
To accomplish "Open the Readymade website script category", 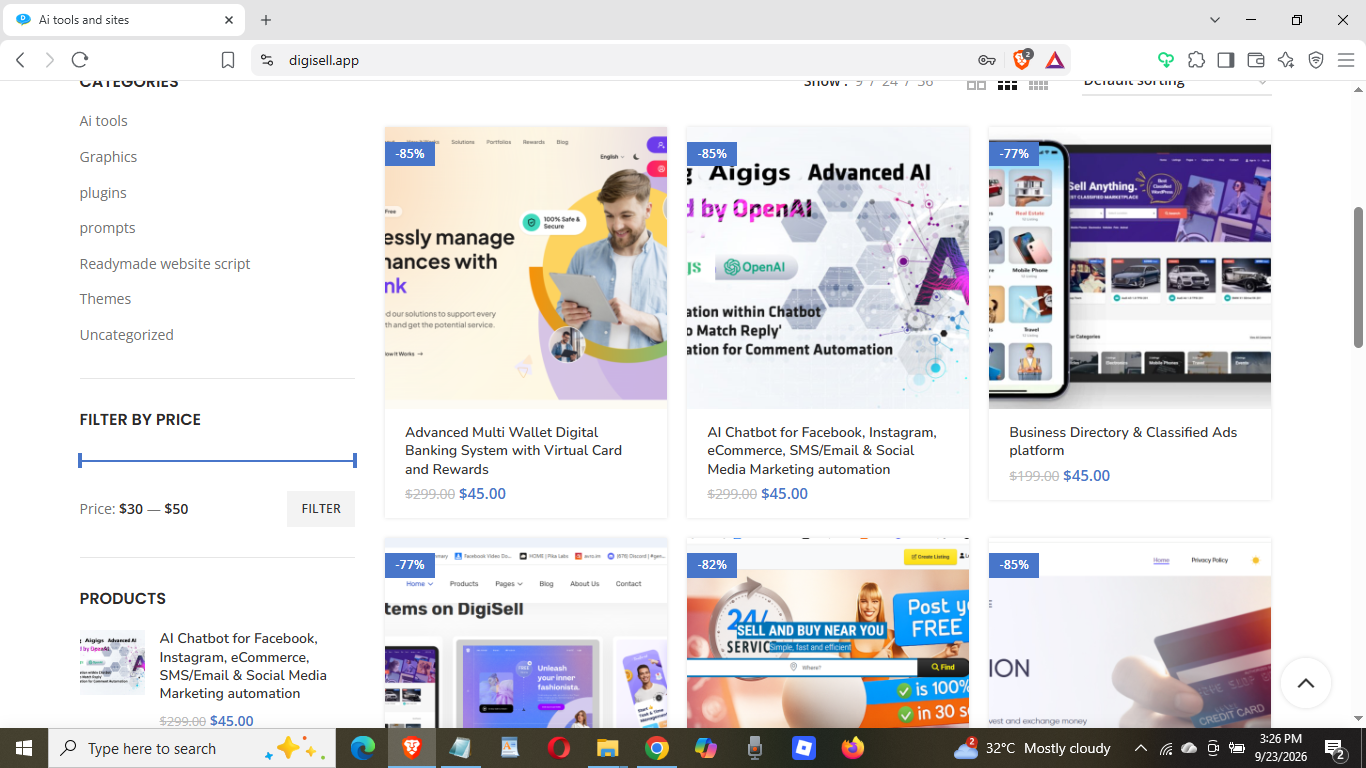I will (165, 264).
